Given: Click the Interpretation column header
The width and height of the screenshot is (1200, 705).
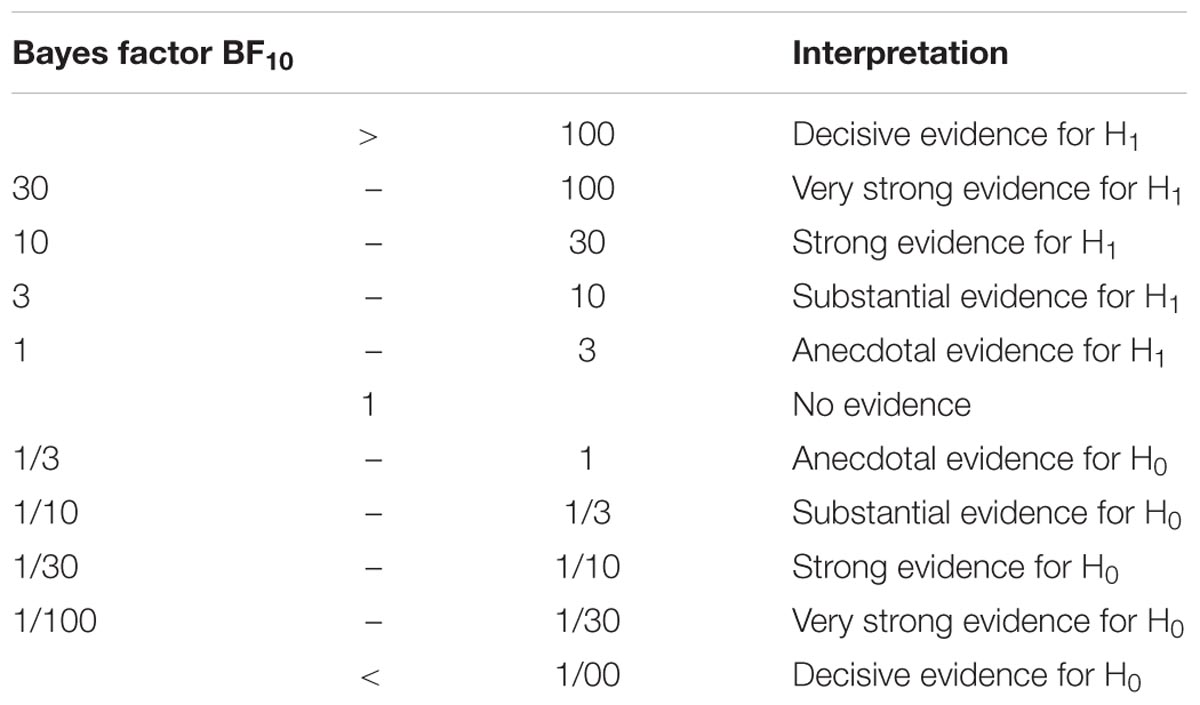Looking at the screenshot, I should click(x=900, y=52).
